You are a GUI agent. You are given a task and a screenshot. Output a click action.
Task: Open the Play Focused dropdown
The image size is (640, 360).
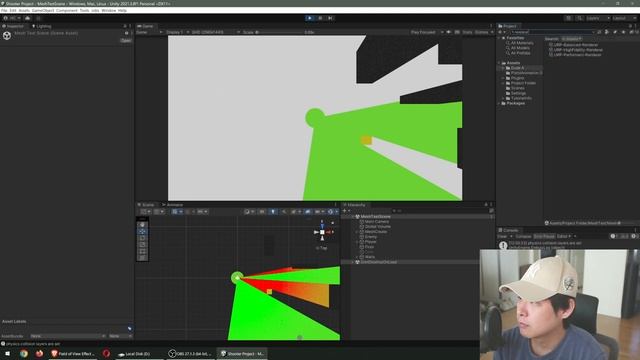pos(427,32)
